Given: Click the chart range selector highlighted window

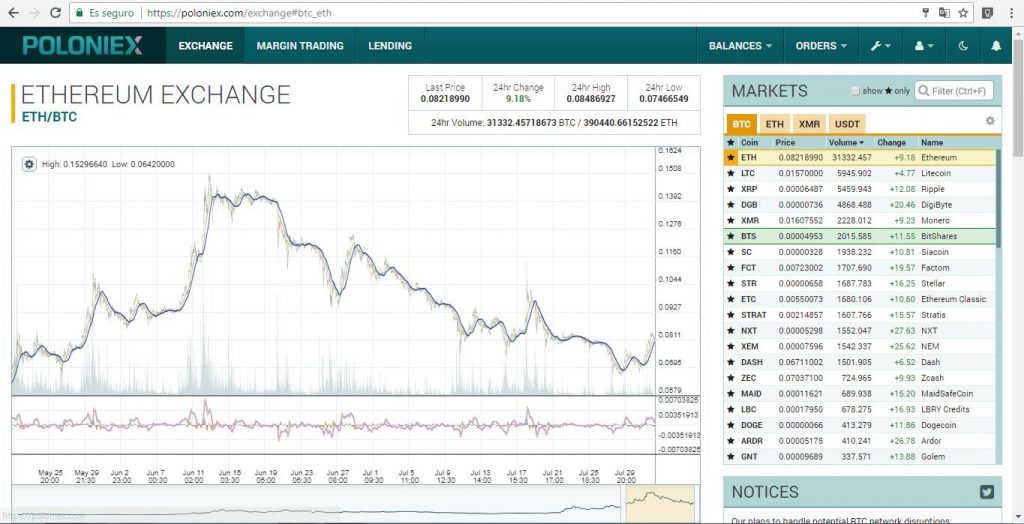Looking at the screenshot, I should (x=660, y=504).
